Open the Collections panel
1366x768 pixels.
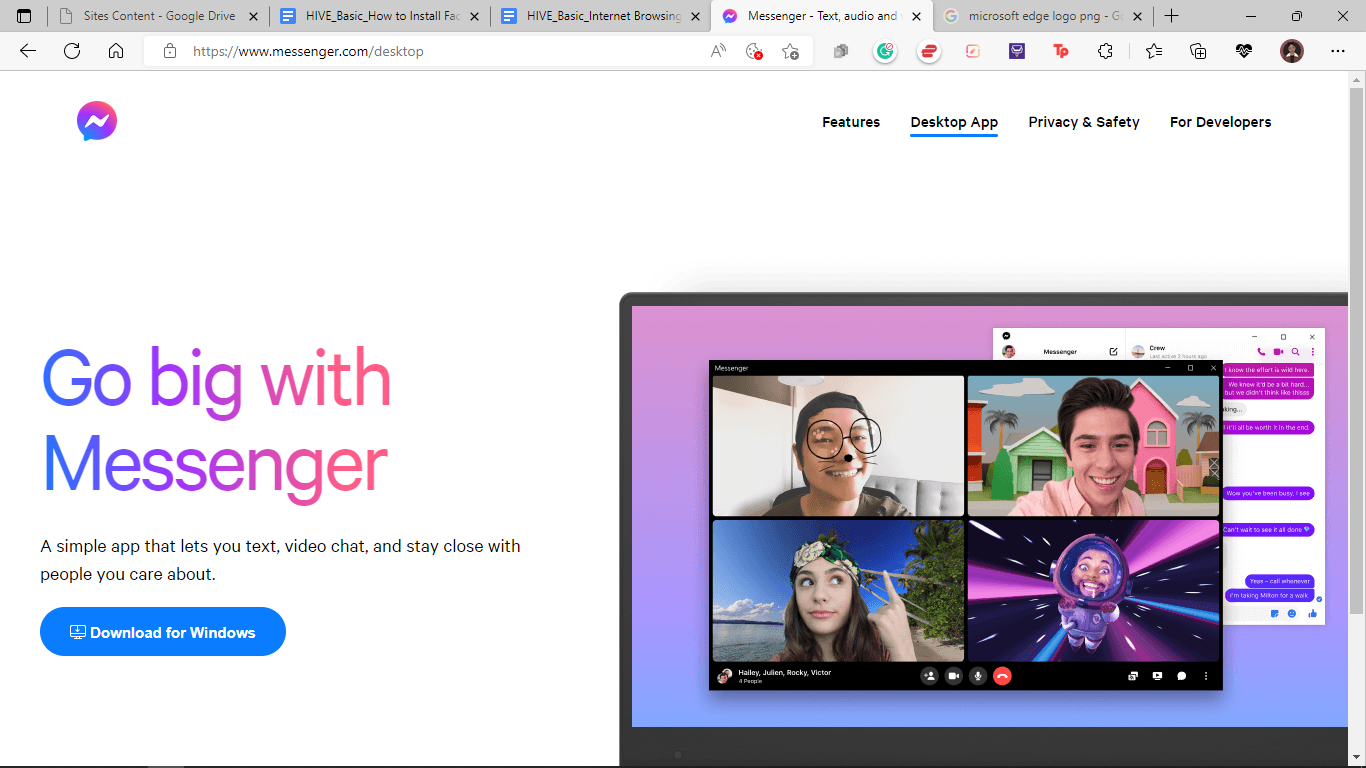click(x=1198, y=51)
